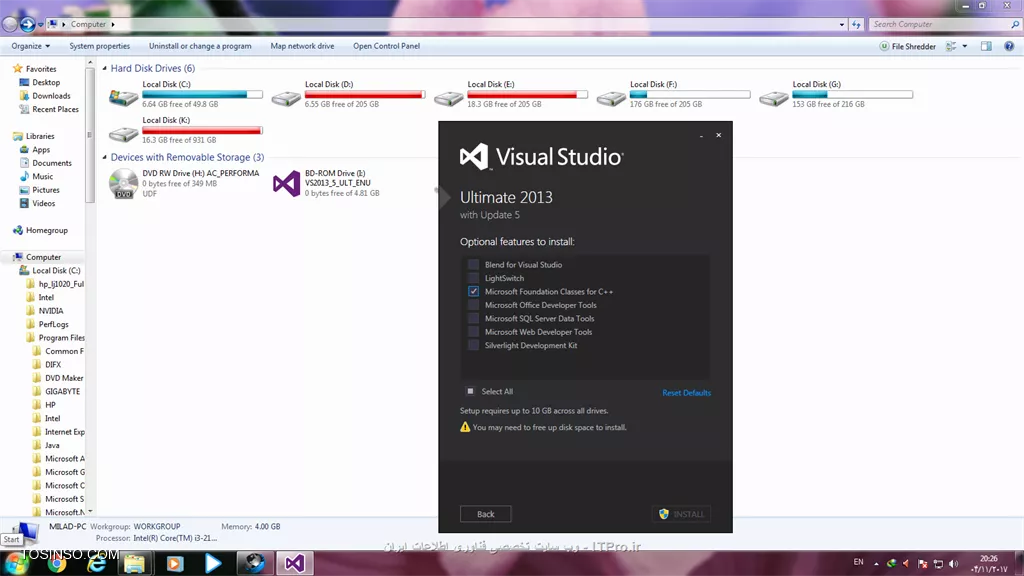Click the volume speaker tray icon
The width and height of the screenshot is (1024, 576).
[x=953, y=563]
